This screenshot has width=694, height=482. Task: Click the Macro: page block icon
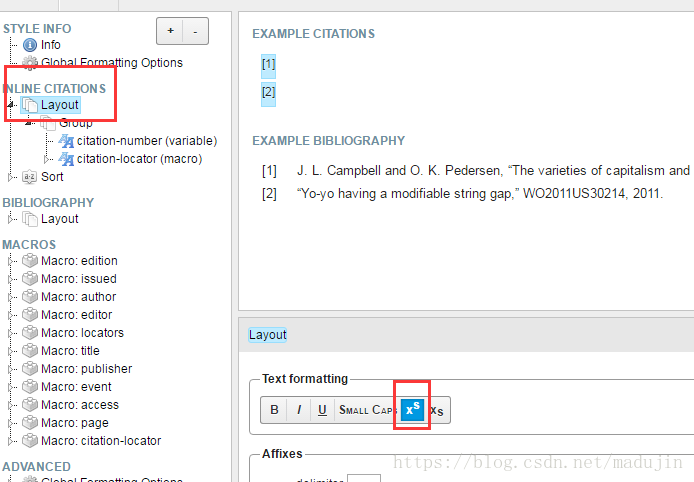point(30,423)
